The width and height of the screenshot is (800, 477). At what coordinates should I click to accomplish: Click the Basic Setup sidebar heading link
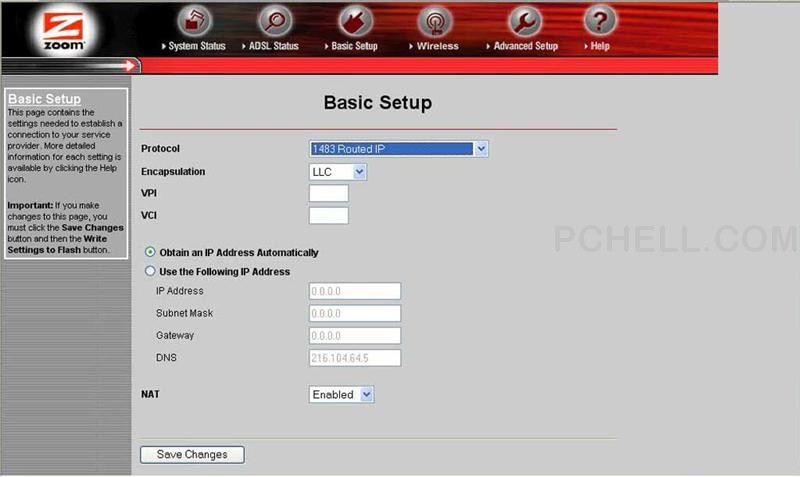click(x=44, y=100)
